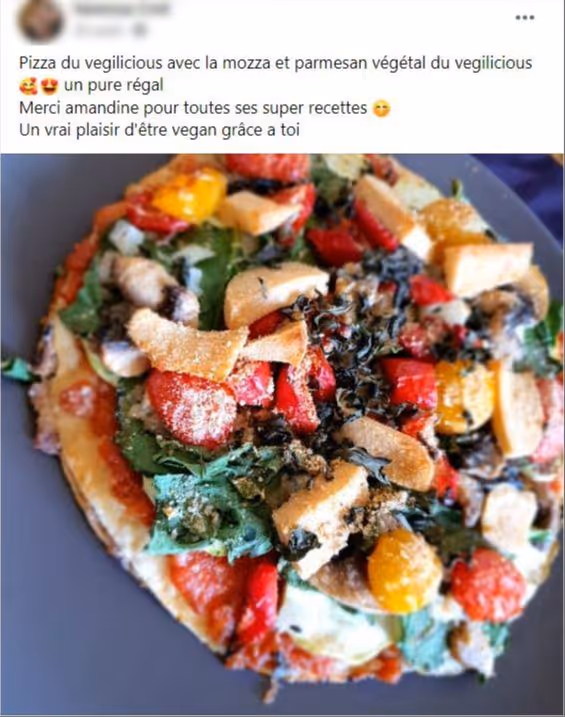Click the word 'Merci' starting third line

(x=40, y=108)
